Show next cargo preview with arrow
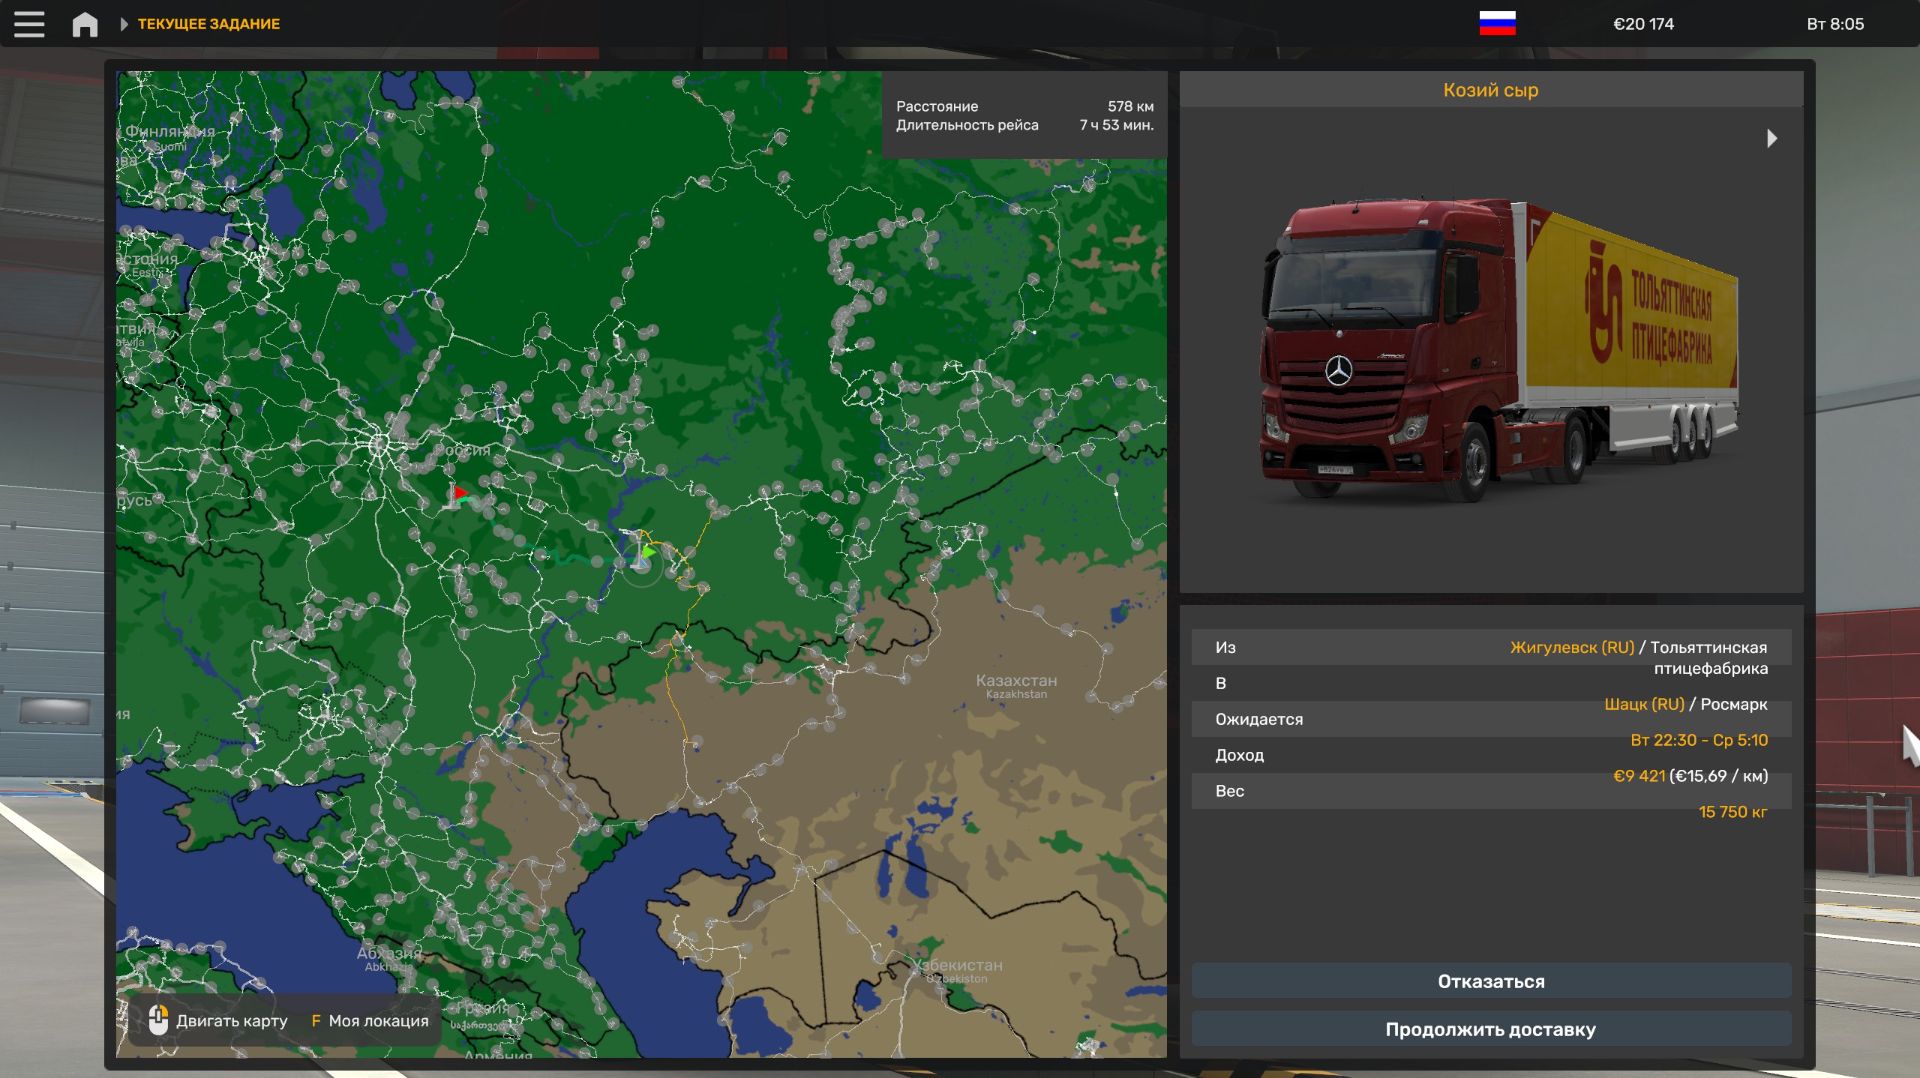 coord(1772,138)
